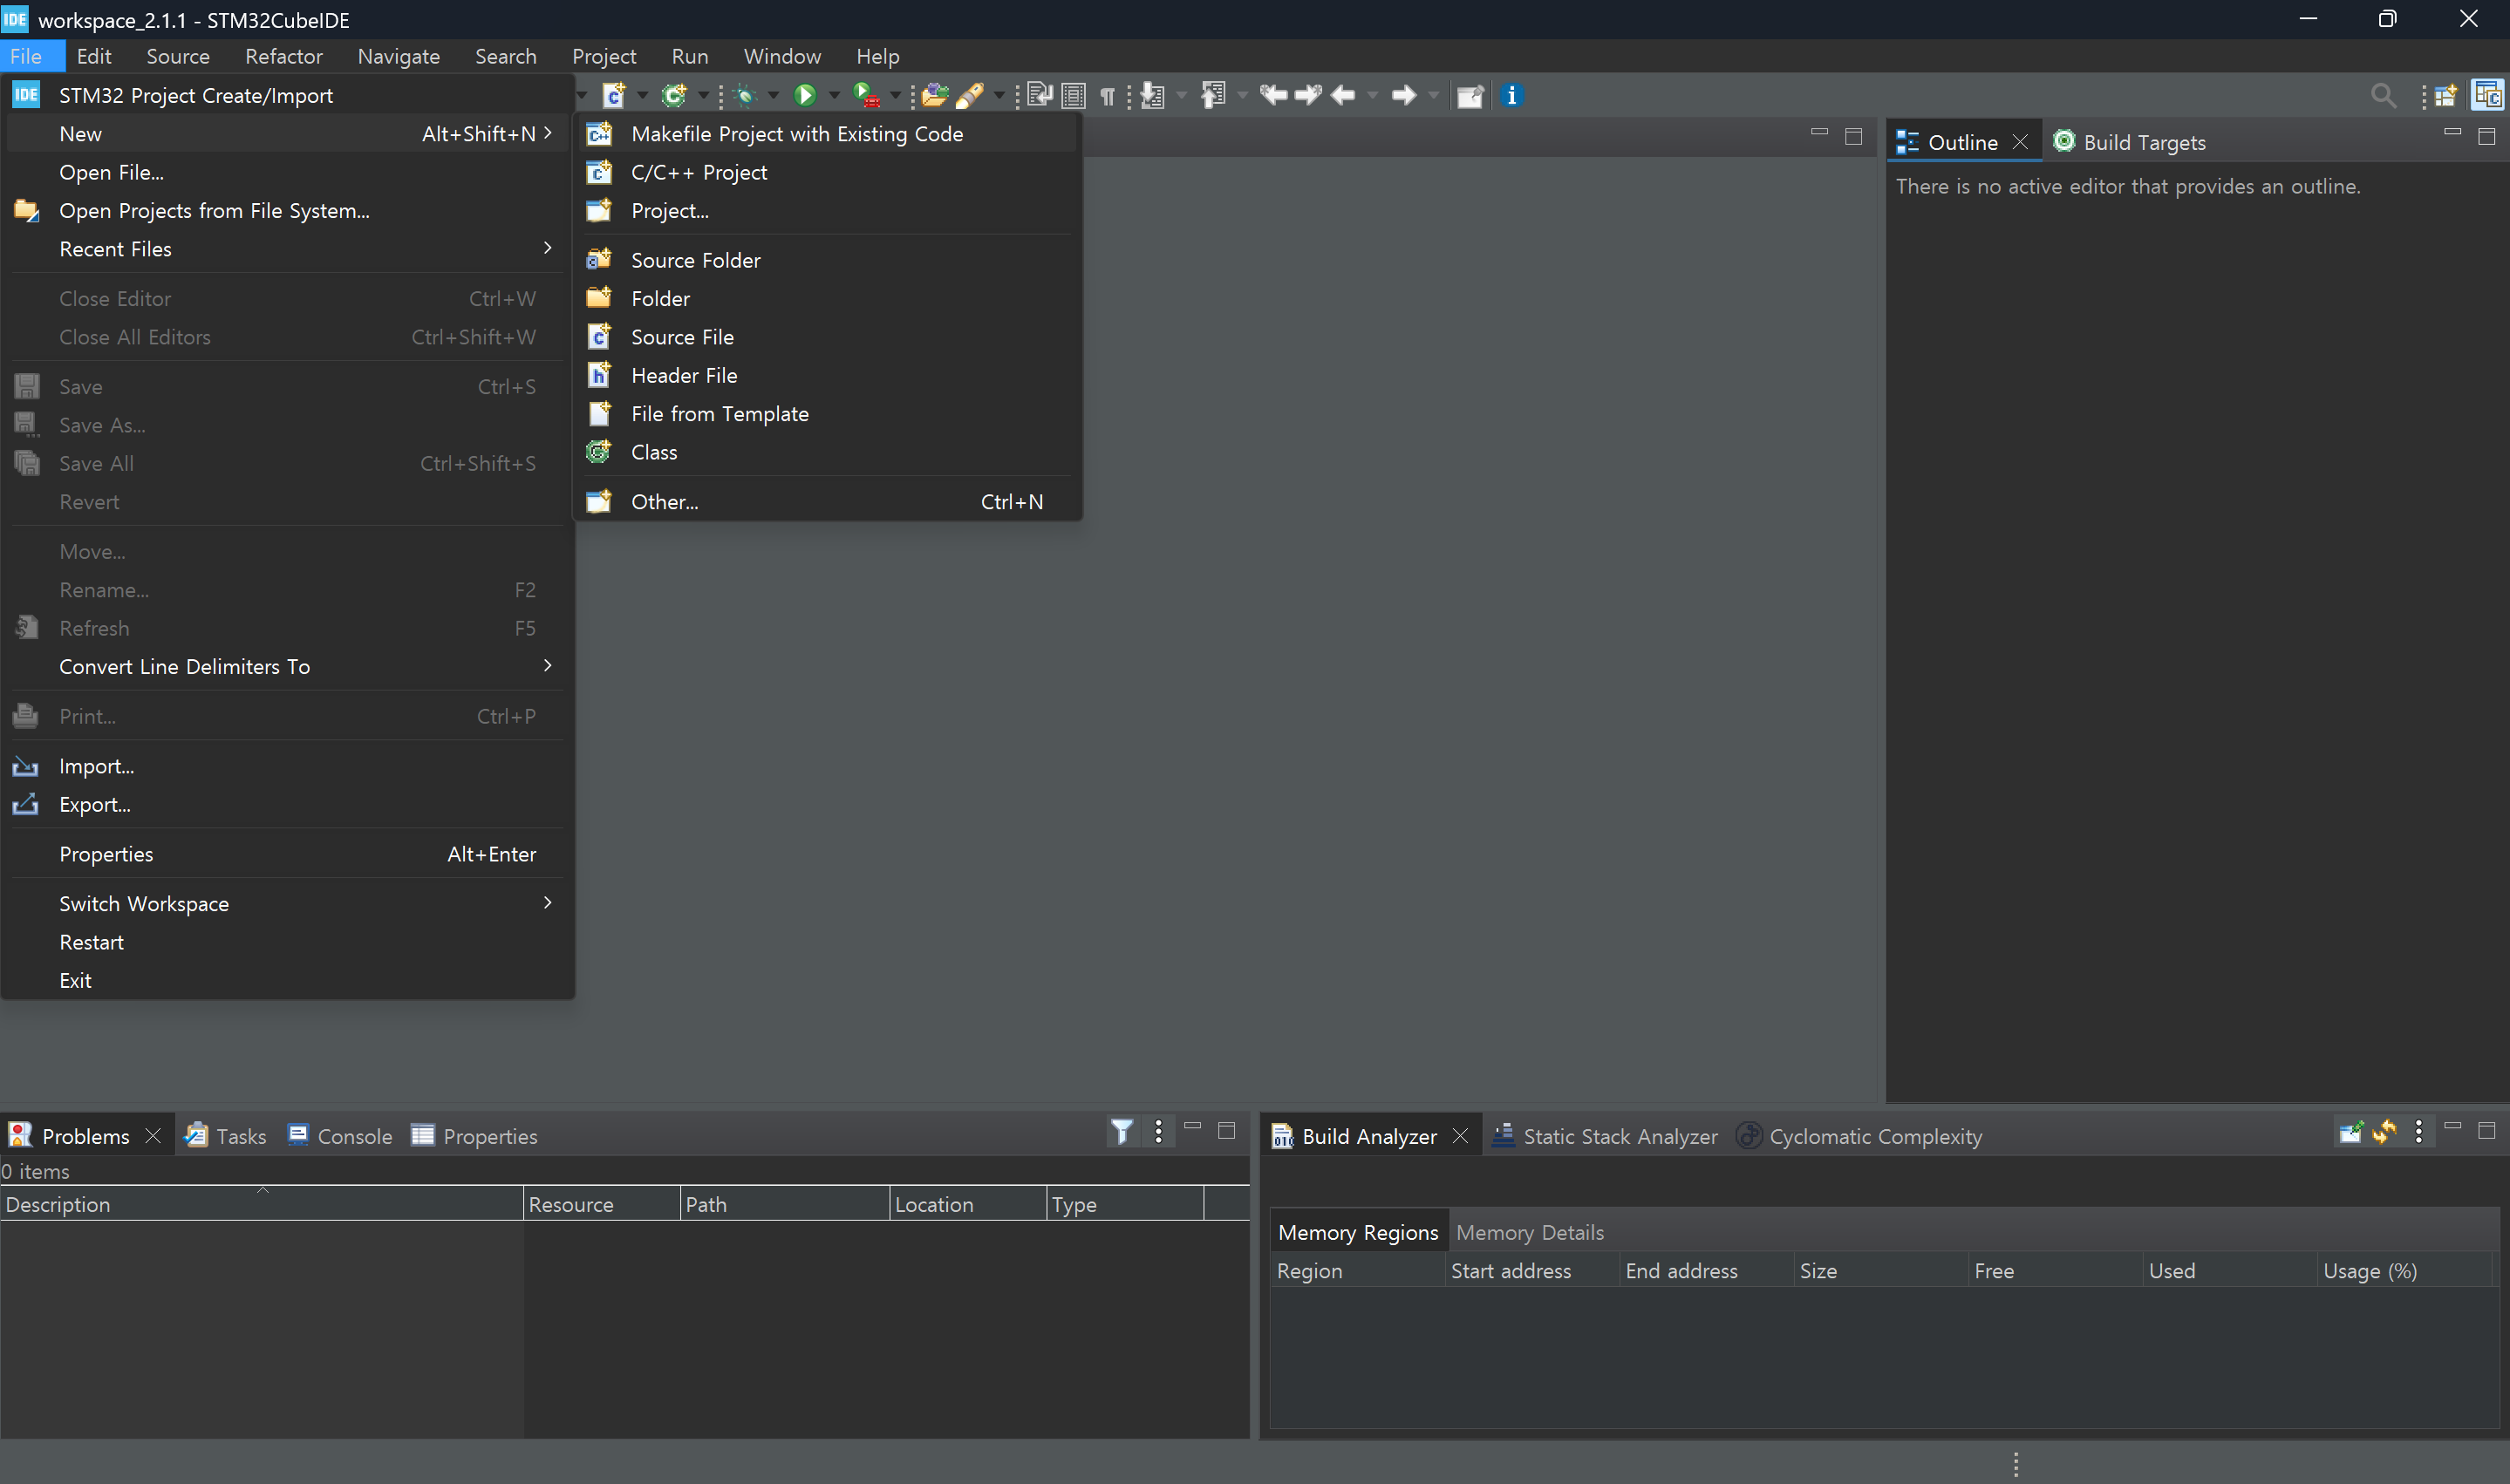Click the magnifier search icon in toolbar

tap(2383, 95)
